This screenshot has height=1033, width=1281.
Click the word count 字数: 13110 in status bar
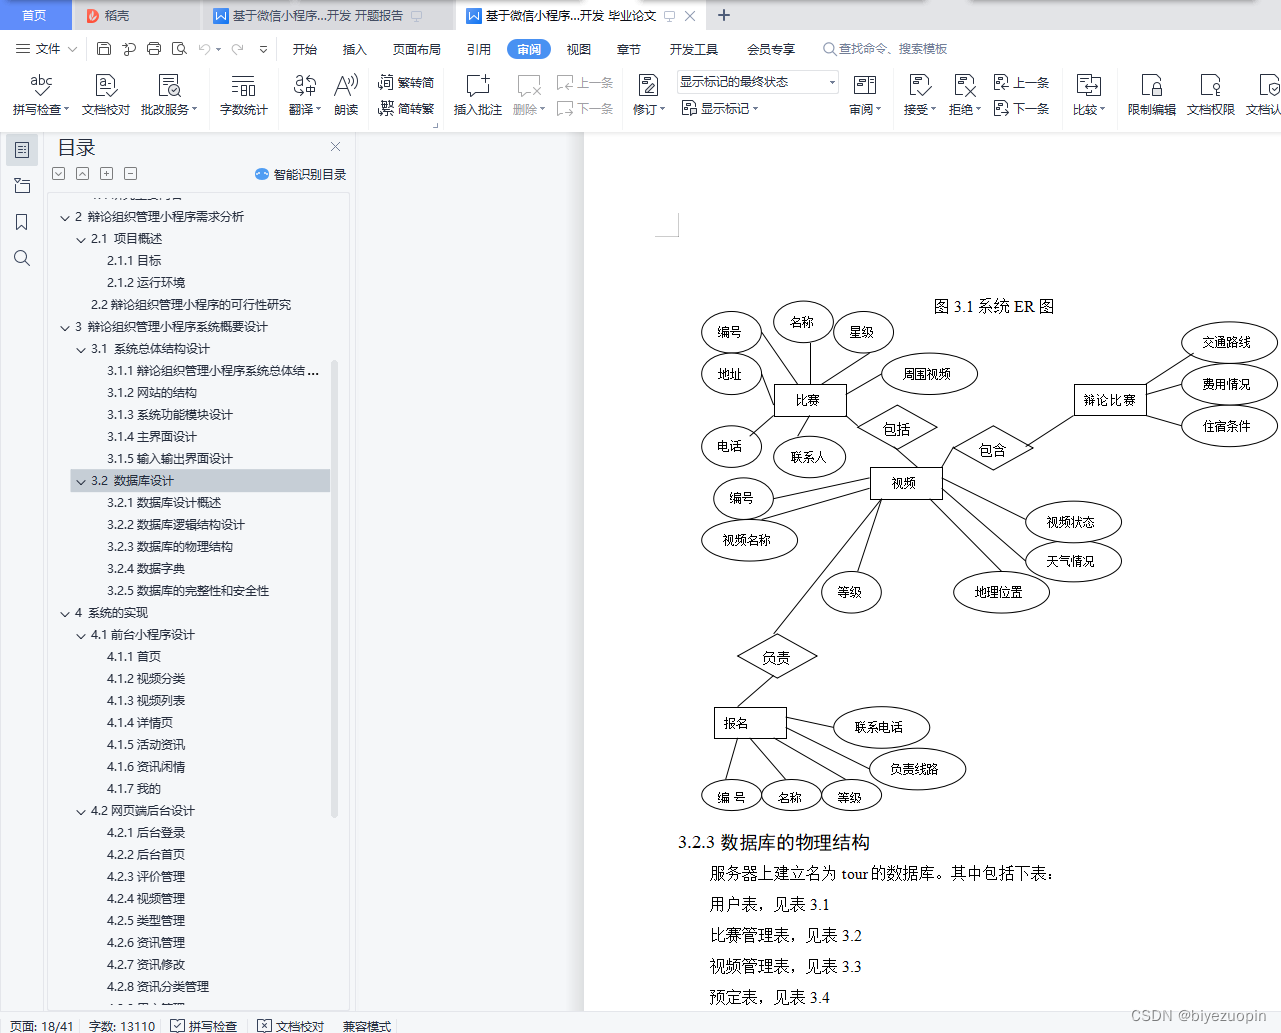point(122,1026)
